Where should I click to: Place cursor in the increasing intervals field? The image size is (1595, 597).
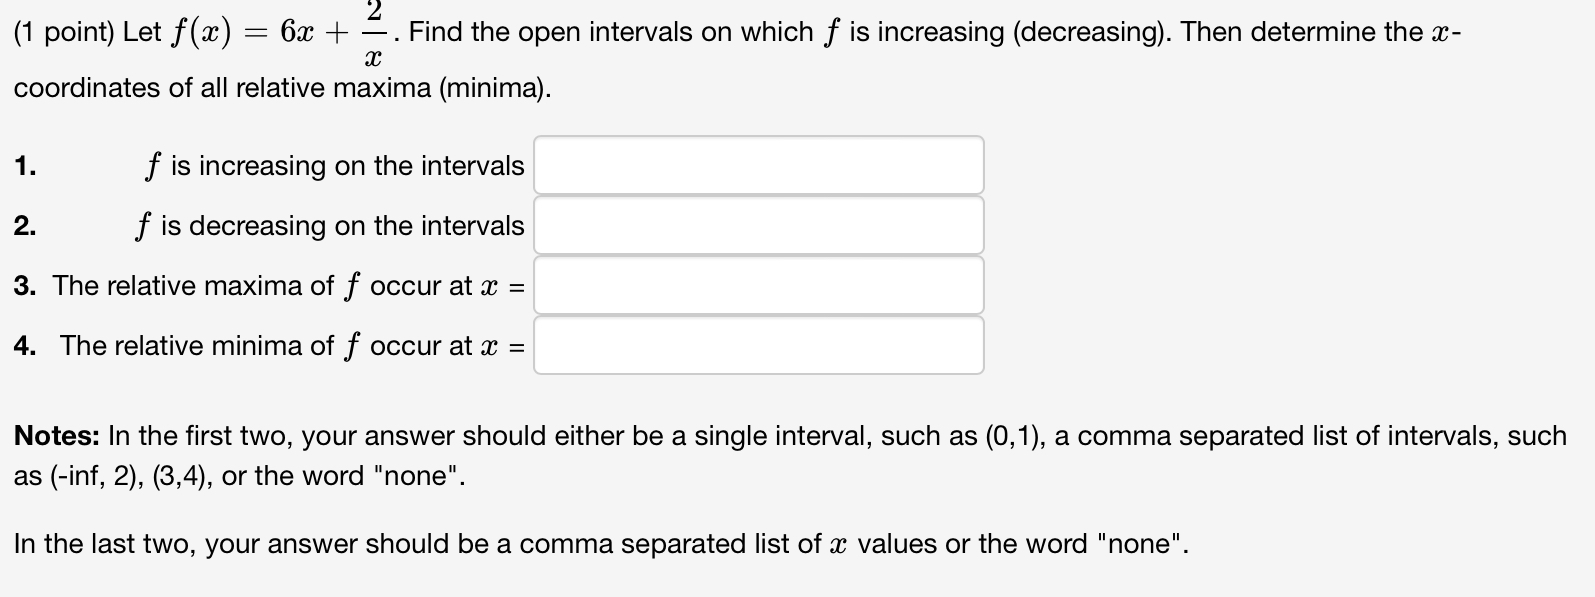coord(758,165)
